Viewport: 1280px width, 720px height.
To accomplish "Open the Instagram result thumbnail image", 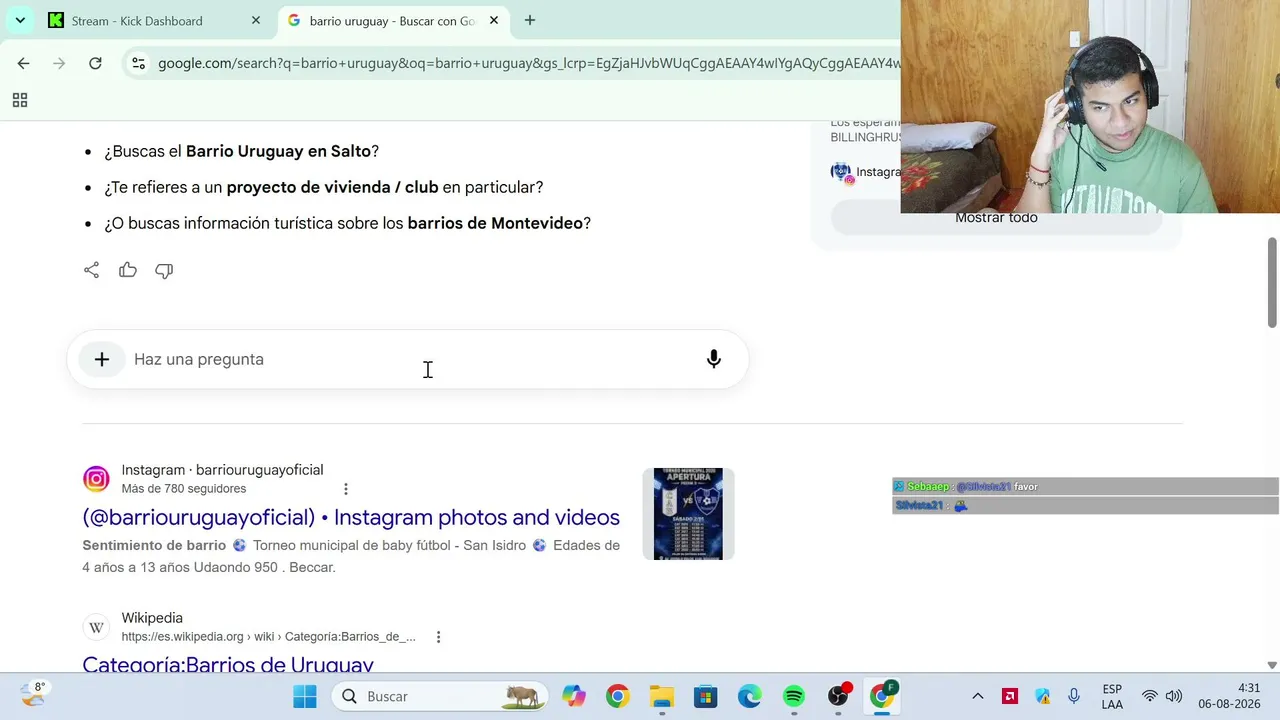I will click(688, 514).
